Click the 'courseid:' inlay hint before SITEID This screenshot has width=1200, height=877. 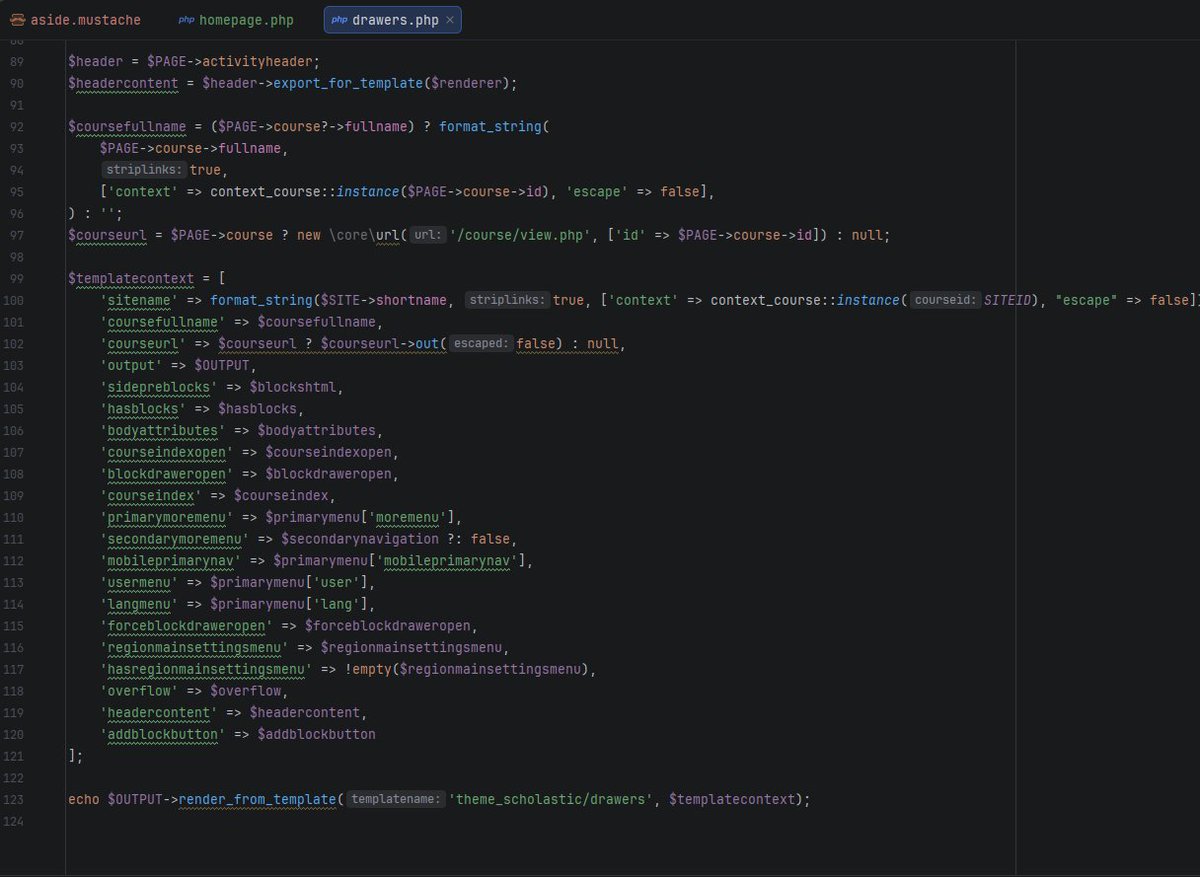coord(944,300)
